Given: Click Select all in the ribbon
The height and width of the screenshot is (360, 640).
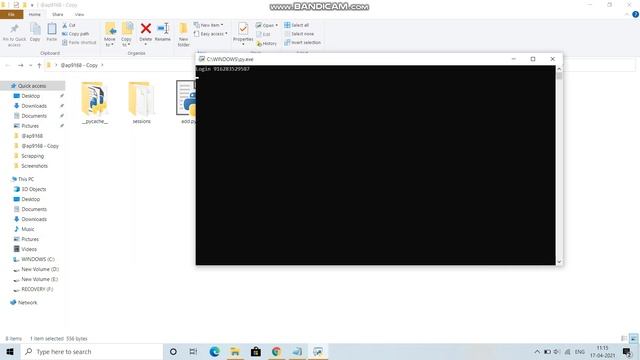Looking at the screenshot, I should (296, 25).
